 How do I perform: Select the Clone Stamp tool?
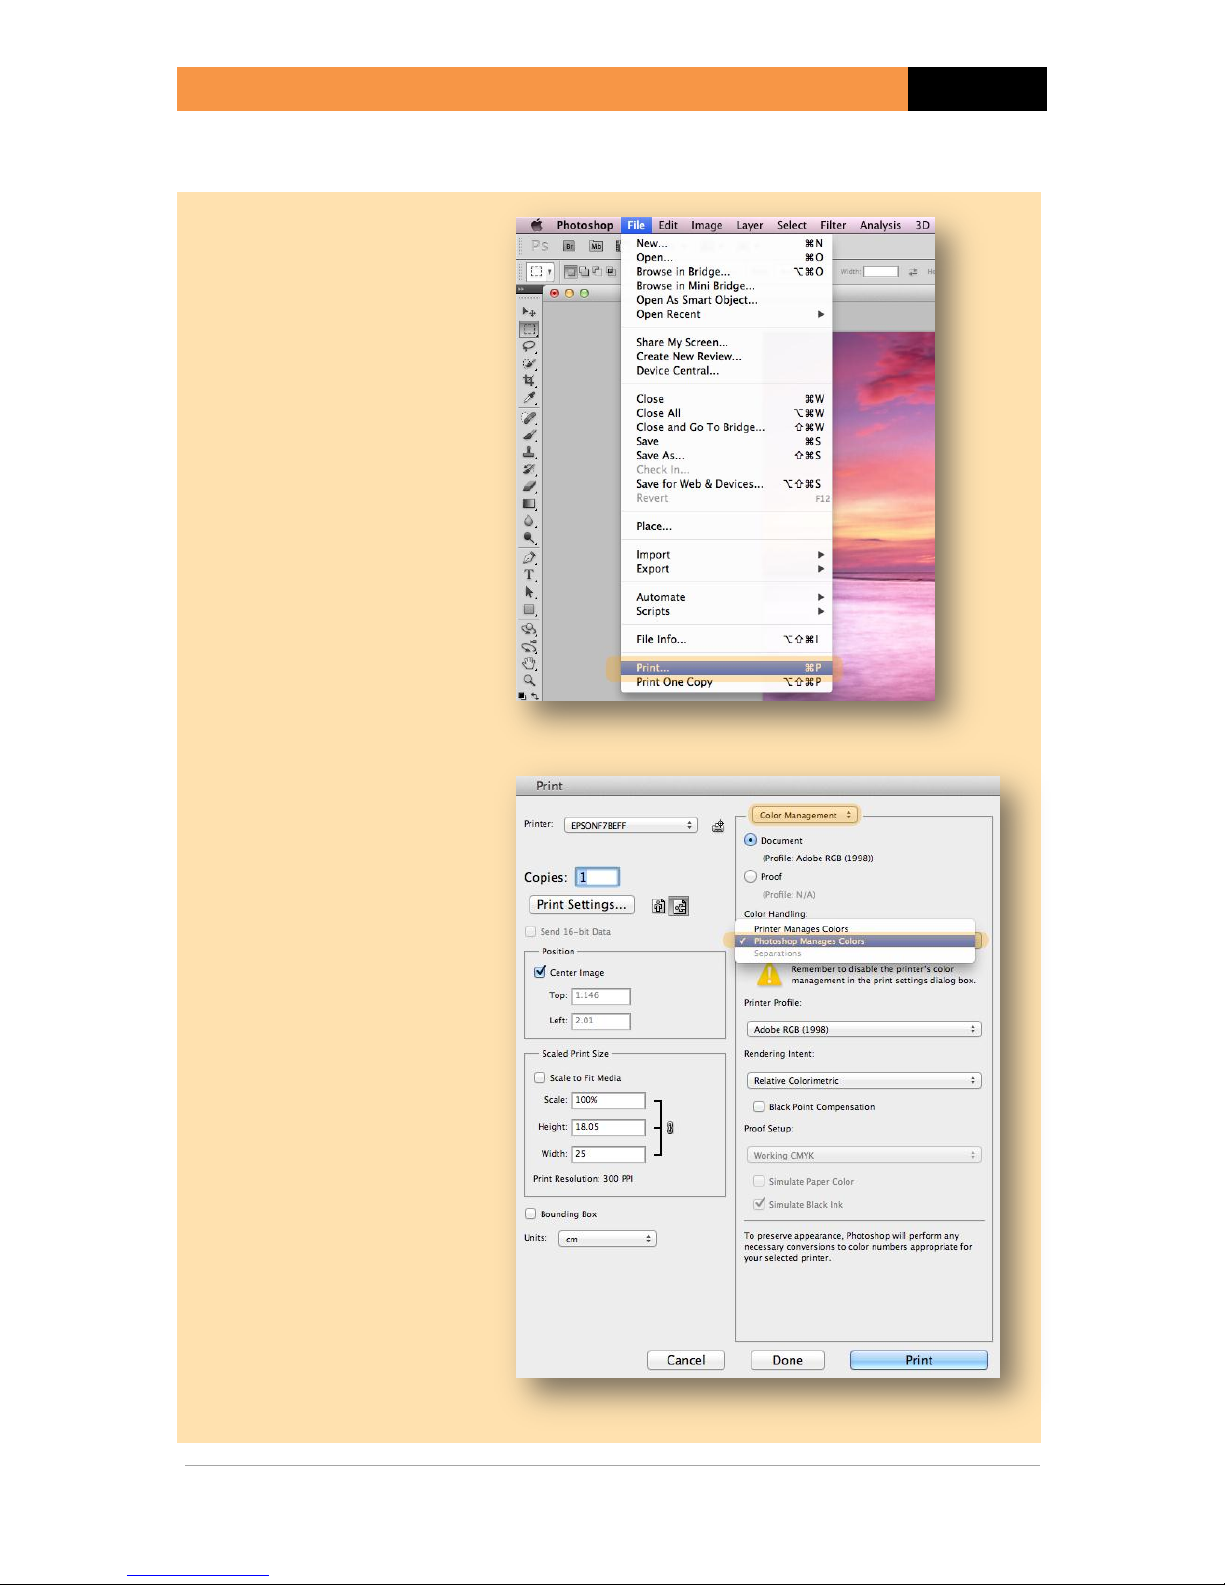pyautogui.click(x=529, y=452)
